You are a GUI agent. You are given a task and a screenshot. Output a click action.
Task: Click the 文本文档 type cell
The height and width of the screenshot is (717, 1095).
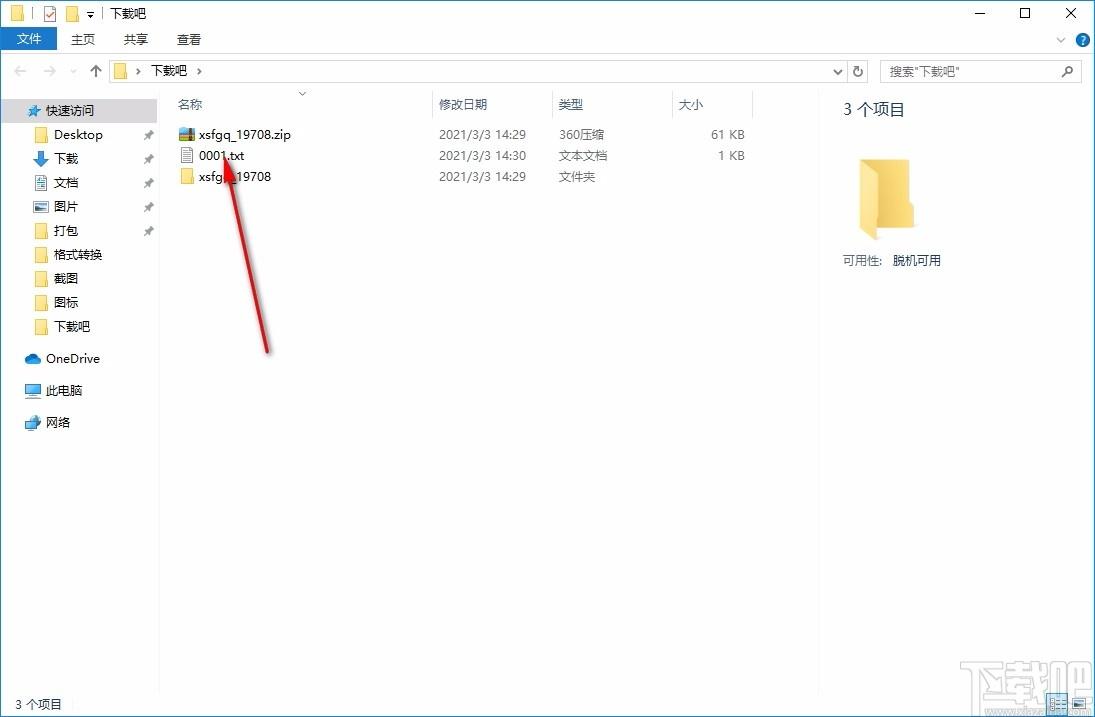(582, 155)
